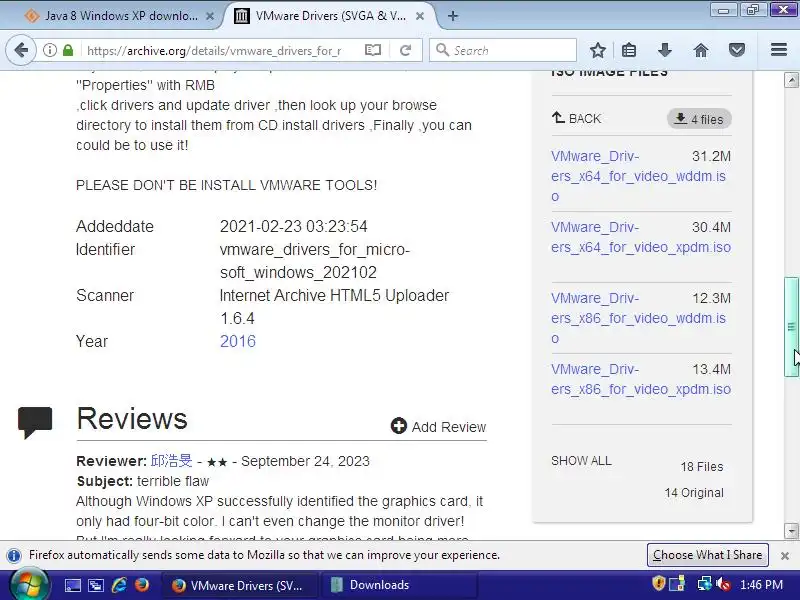The height and width of the screenshot is (600, 800).
Task: Click the 14 Original text
Action: click(x=694, y=493)
